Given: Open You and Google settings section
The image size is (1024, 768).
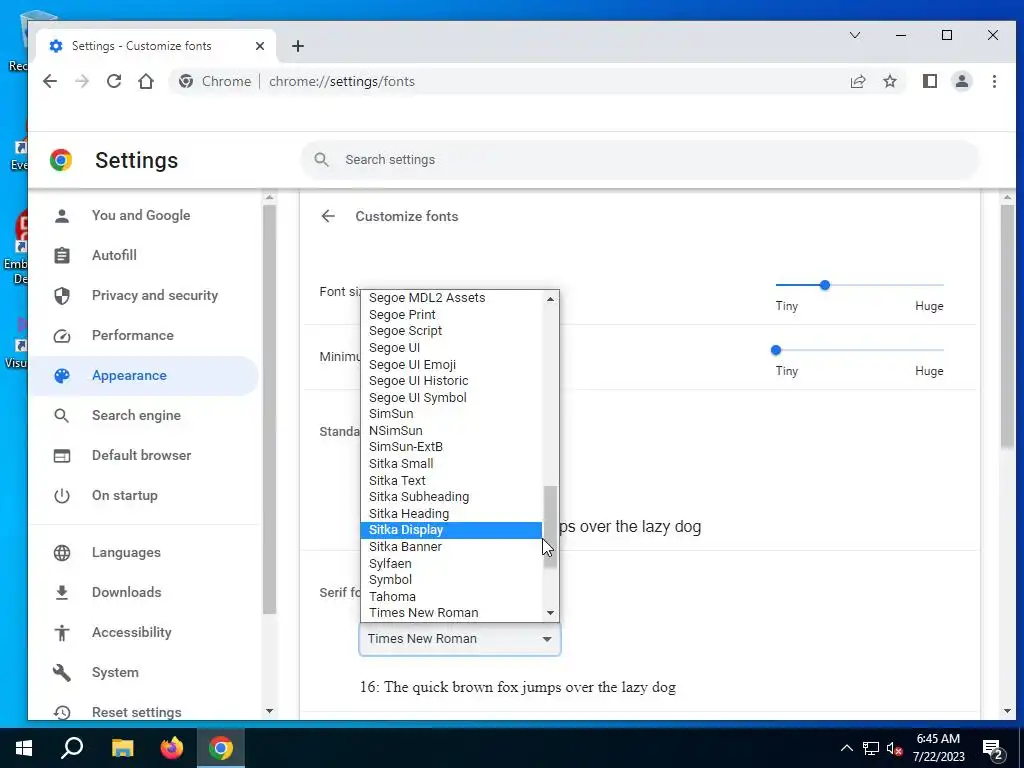Looking at the screenshot, I should [x=141, y=216].
